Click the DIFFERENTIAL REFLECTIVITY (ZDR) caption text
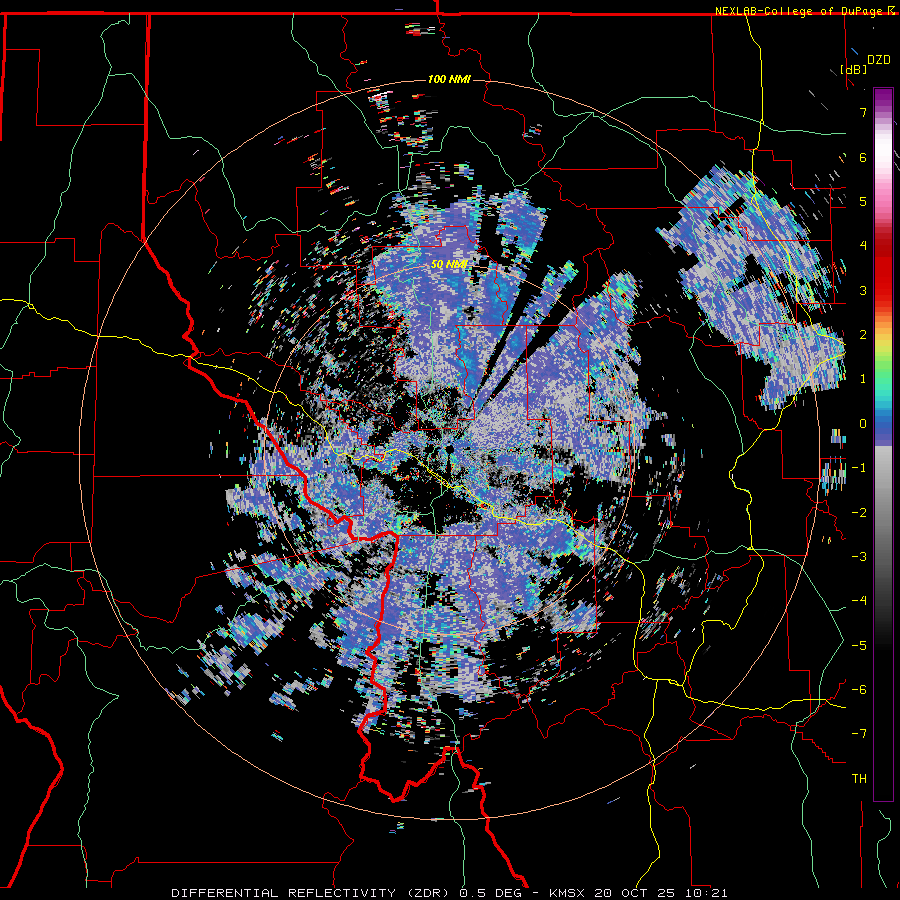This screenshot has width=900, height=900. click(312, 893)
